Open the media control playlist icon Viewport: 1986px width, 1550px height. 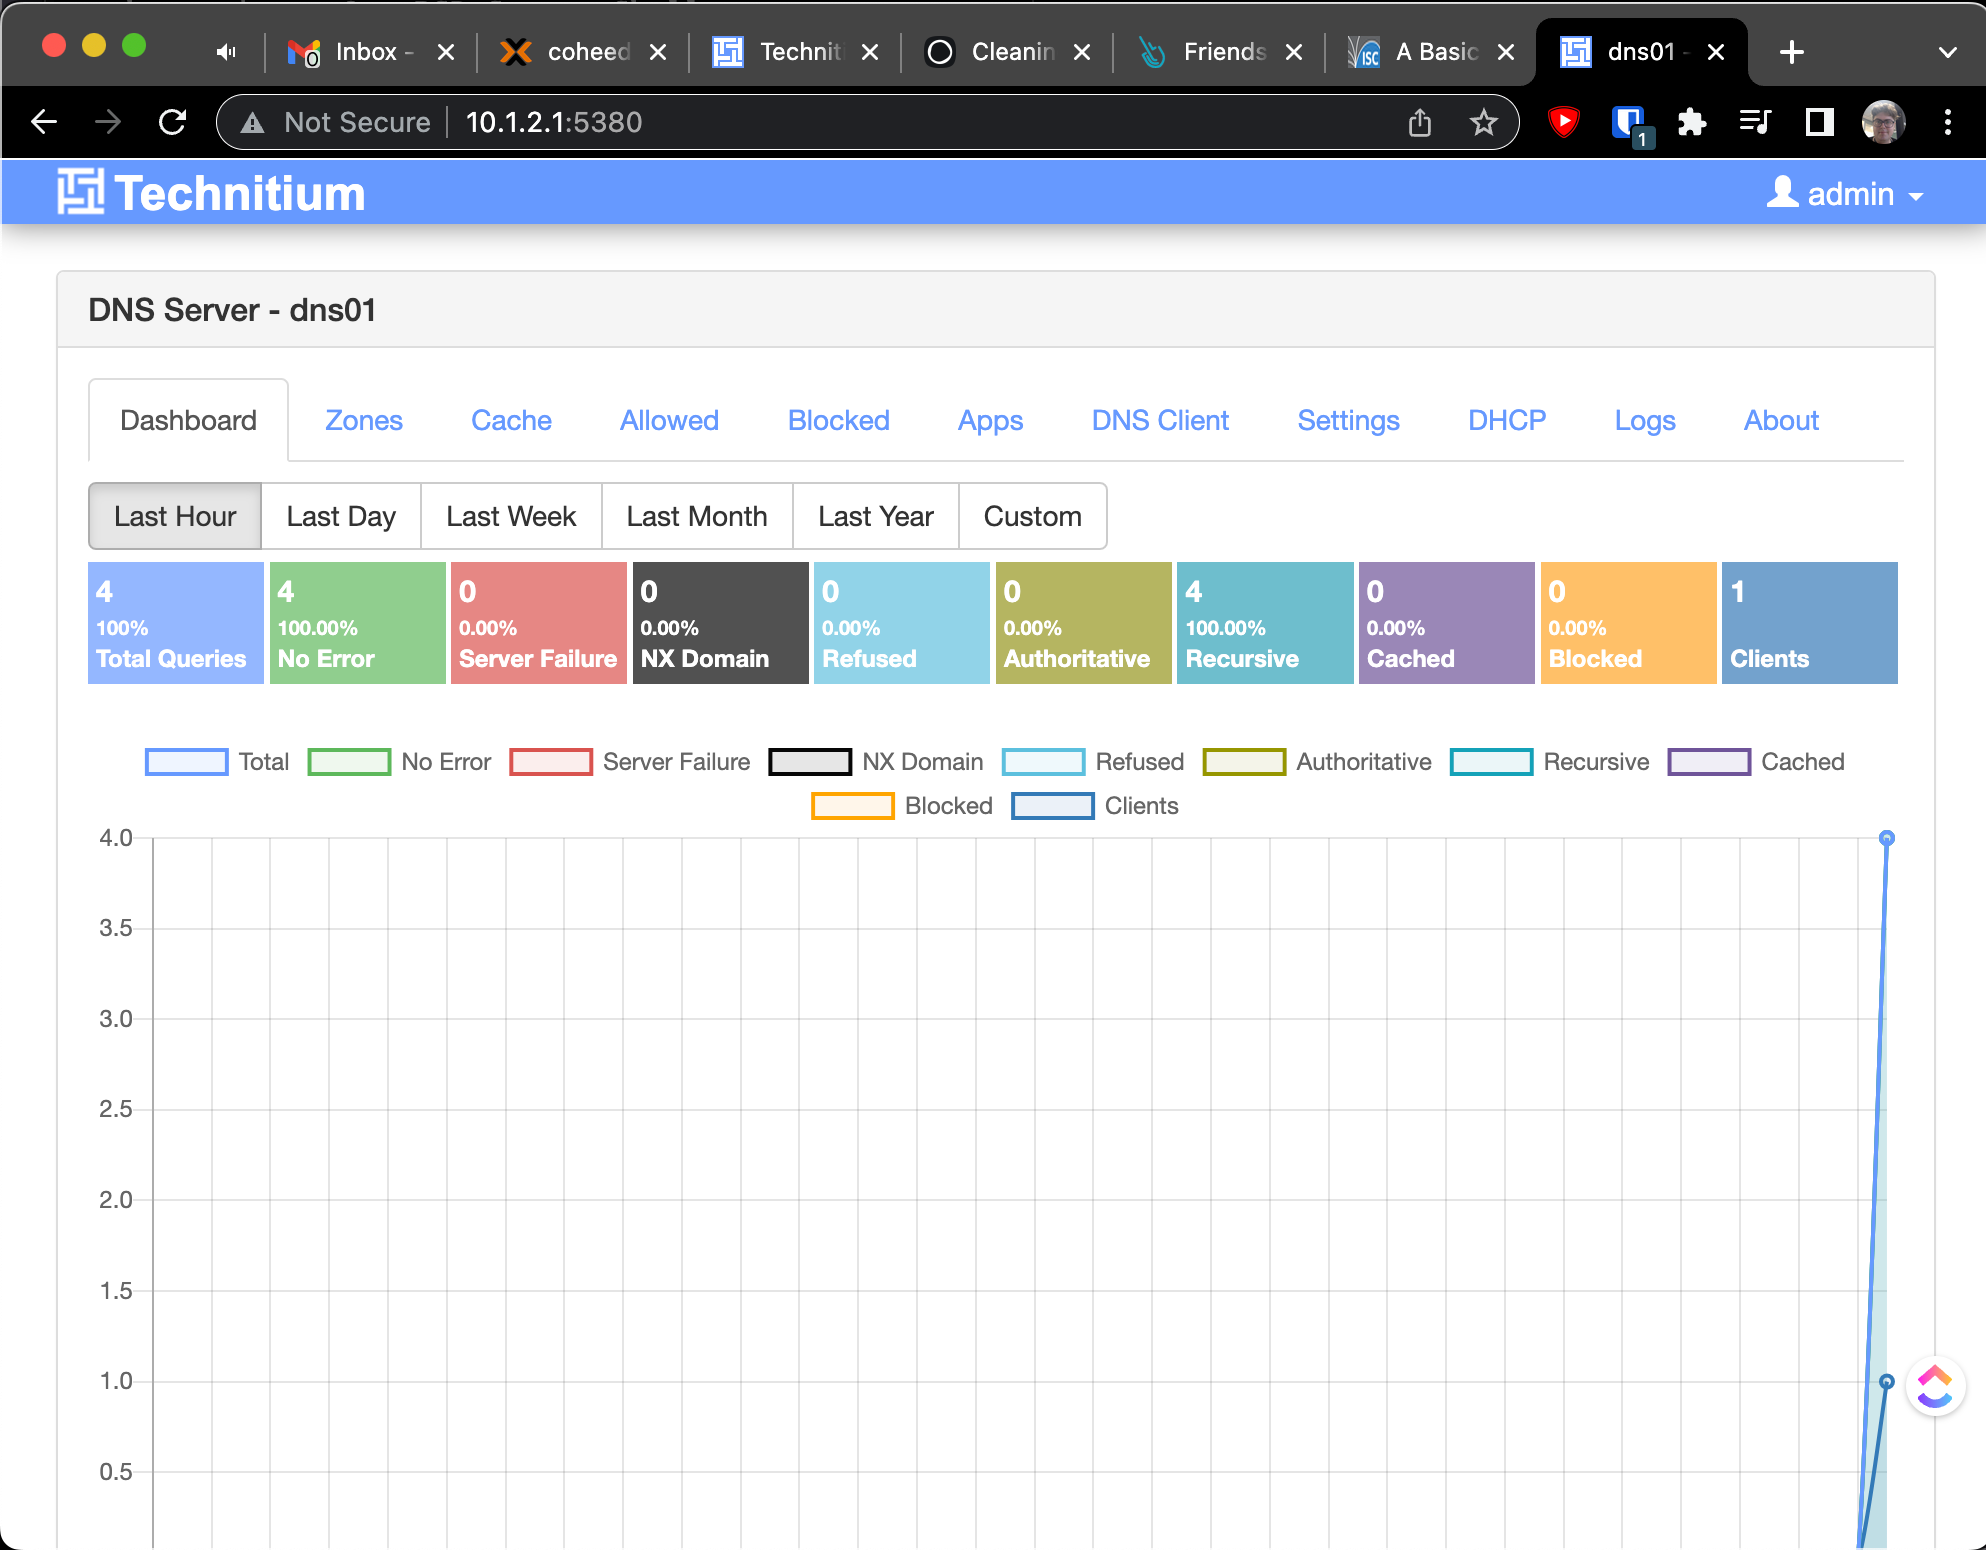(x=1755, y=123)
